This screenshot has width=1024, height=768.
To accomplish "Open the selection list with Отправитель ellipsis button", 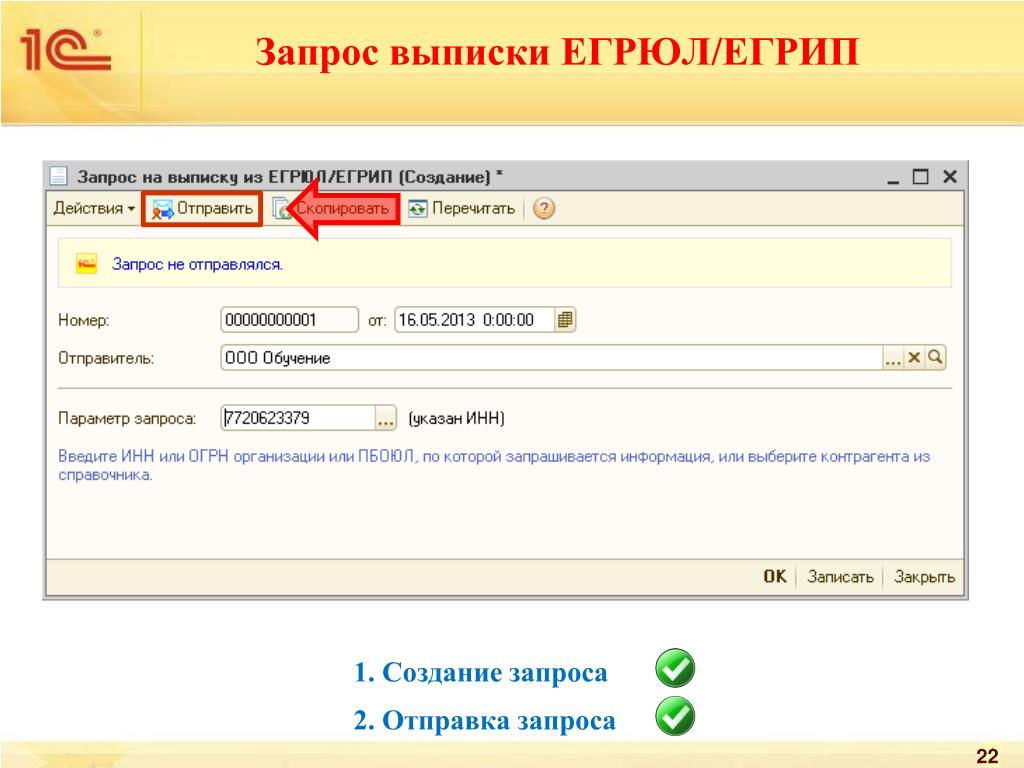I will point(893,358).
